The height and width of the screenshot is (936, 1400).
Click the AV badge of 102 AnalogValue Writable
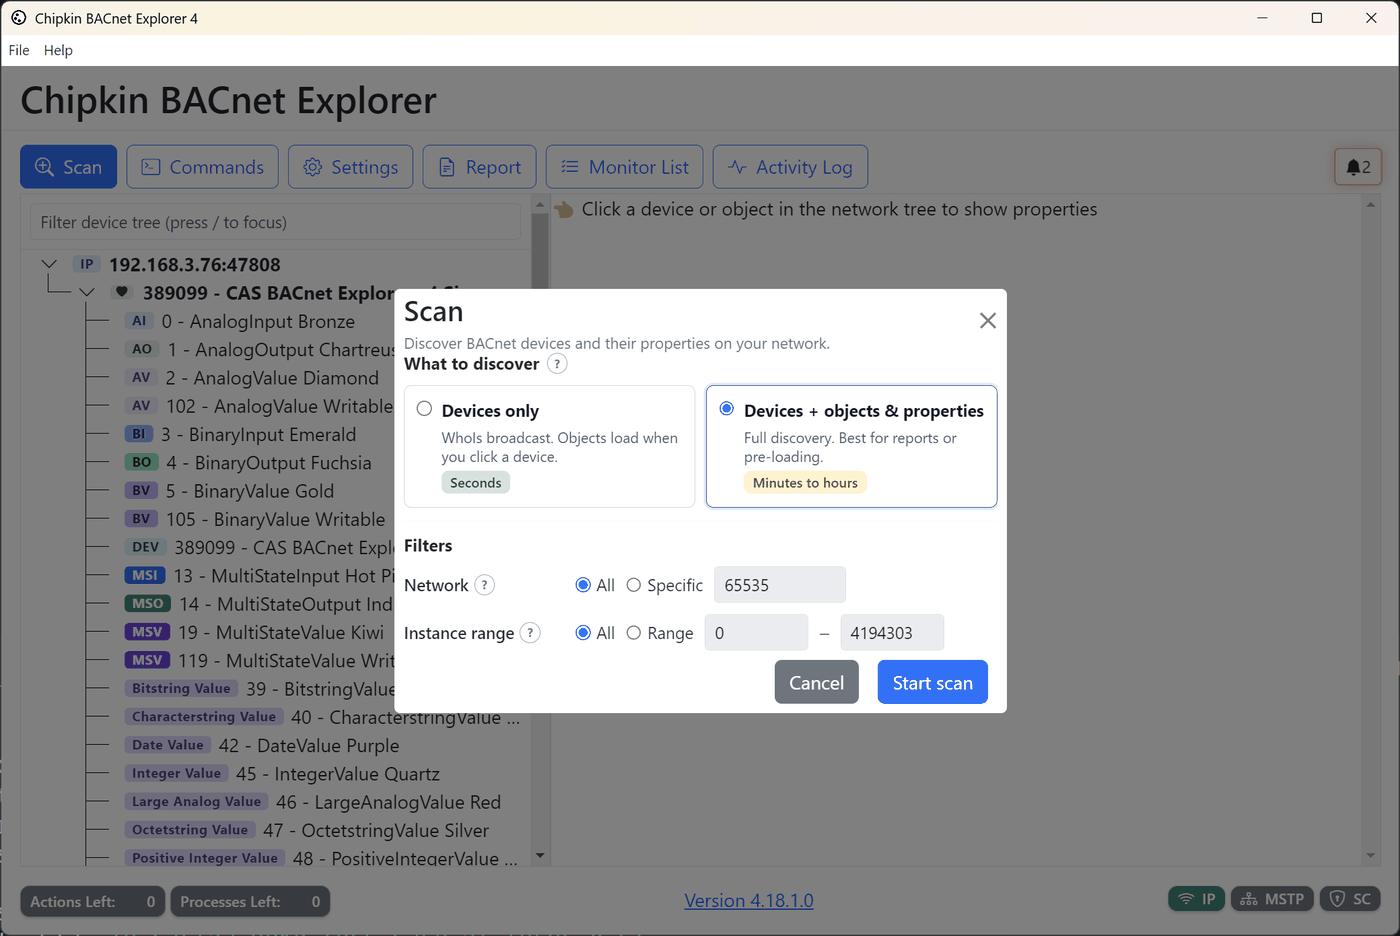[141, 405]
